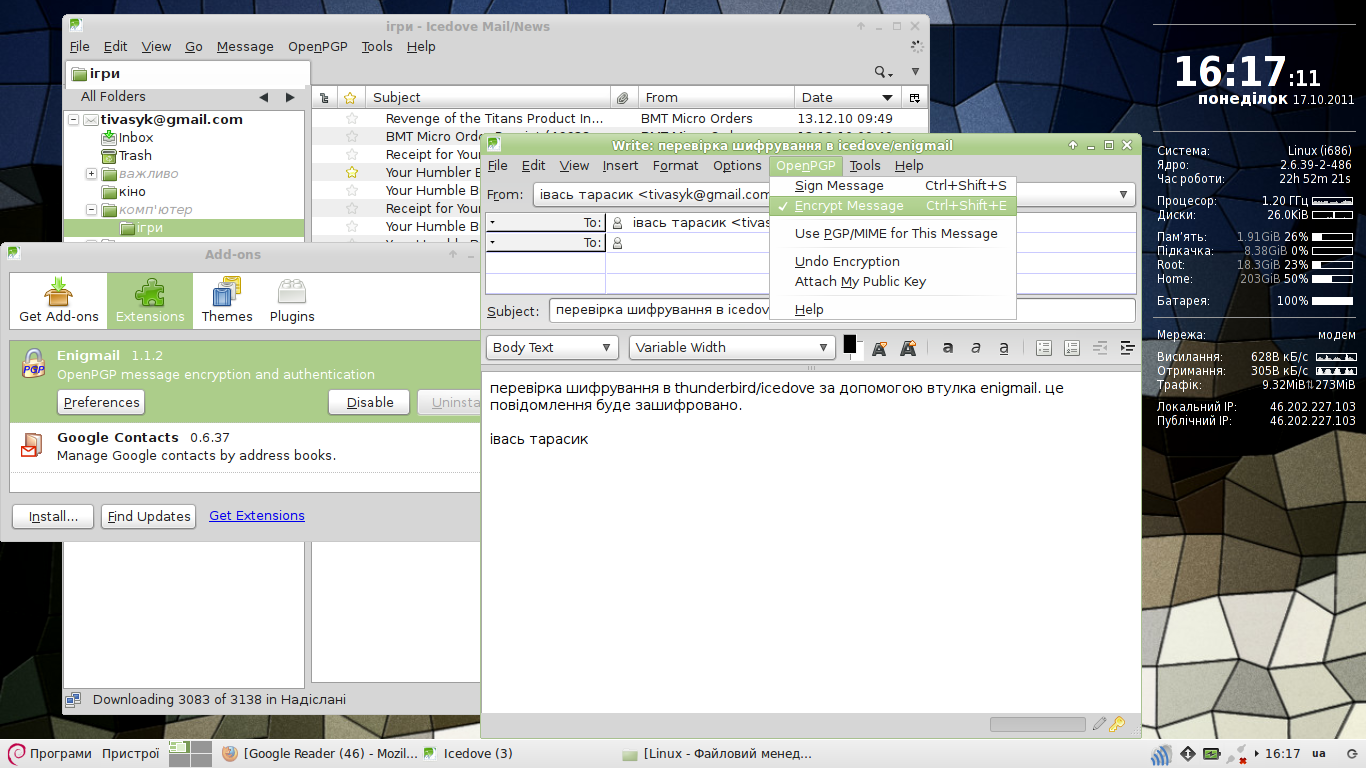Toggle Encrypt Message checkmark in OpenPGP menu

click(893, 206)
